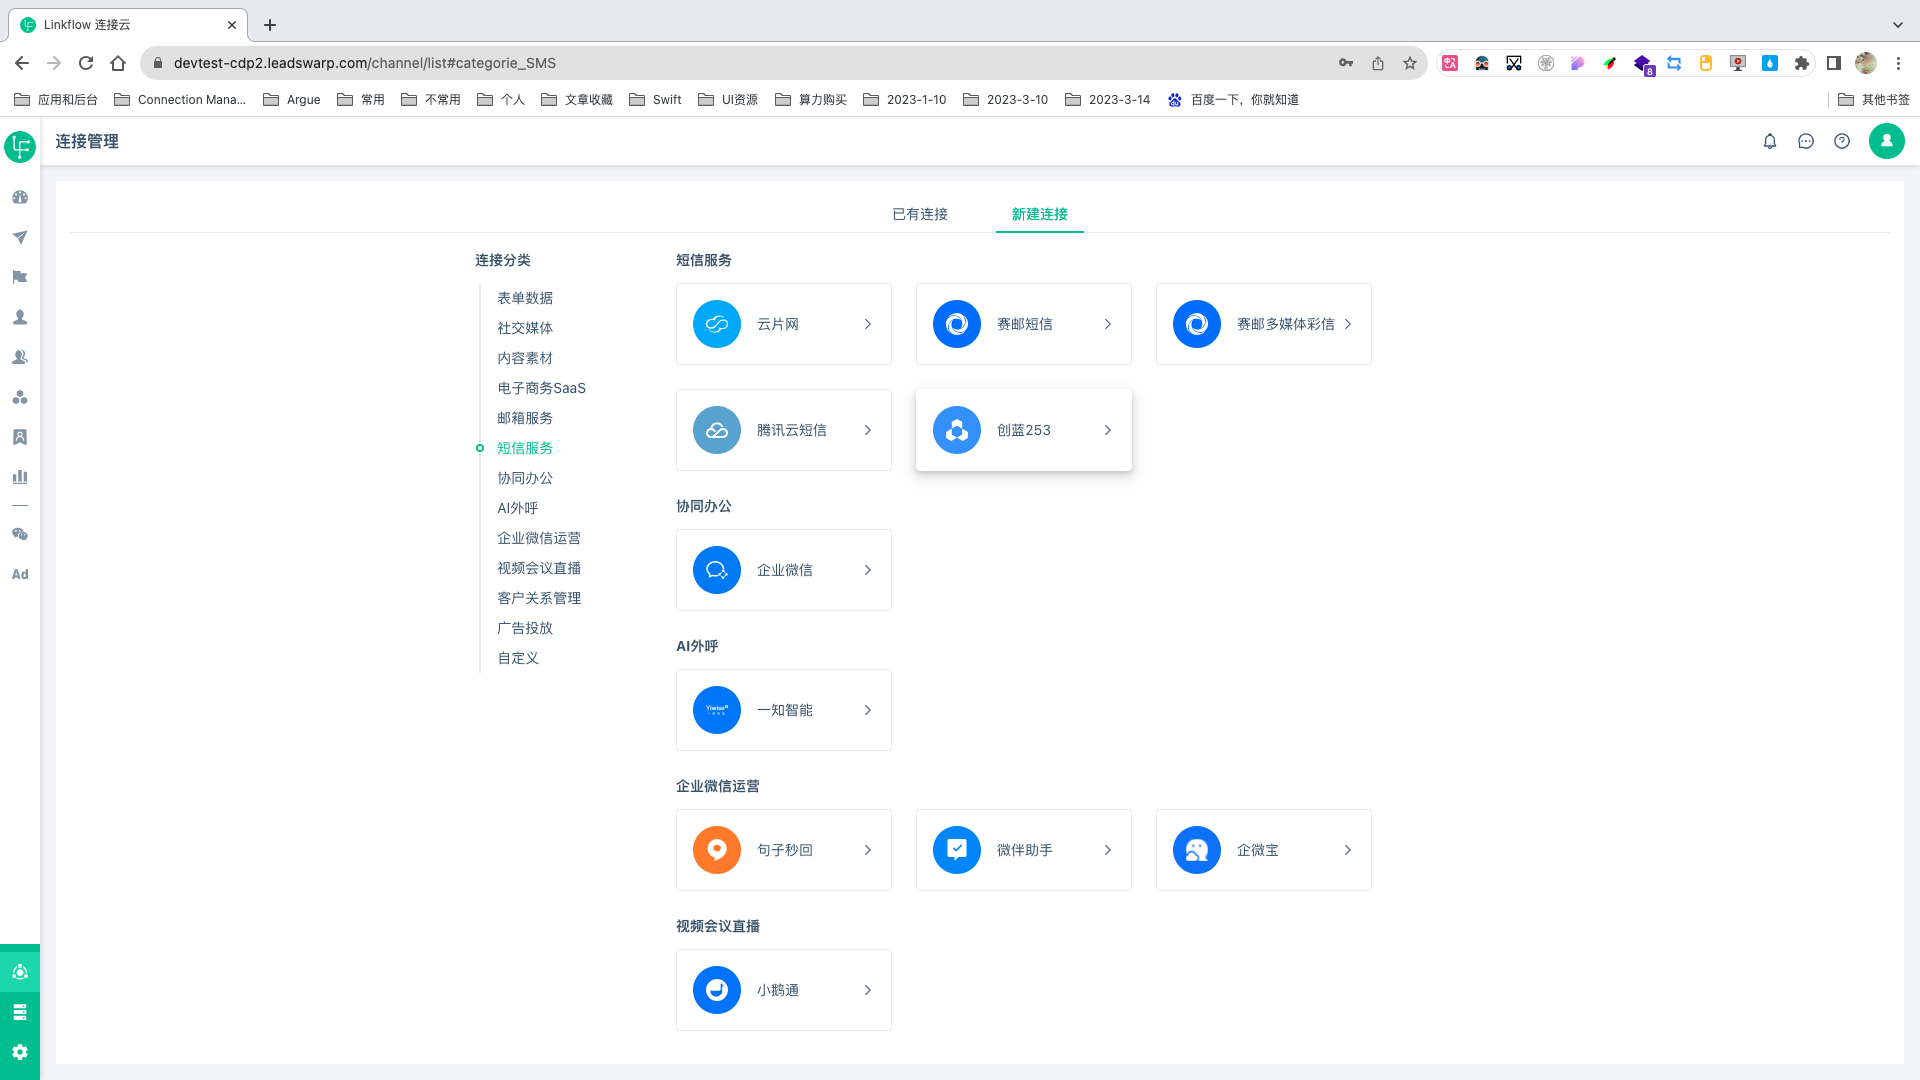1920x1080 pixels.
Task: Open the browser extensions puzzle icon
Action: pyautogui.click(x=1802, y=63)
